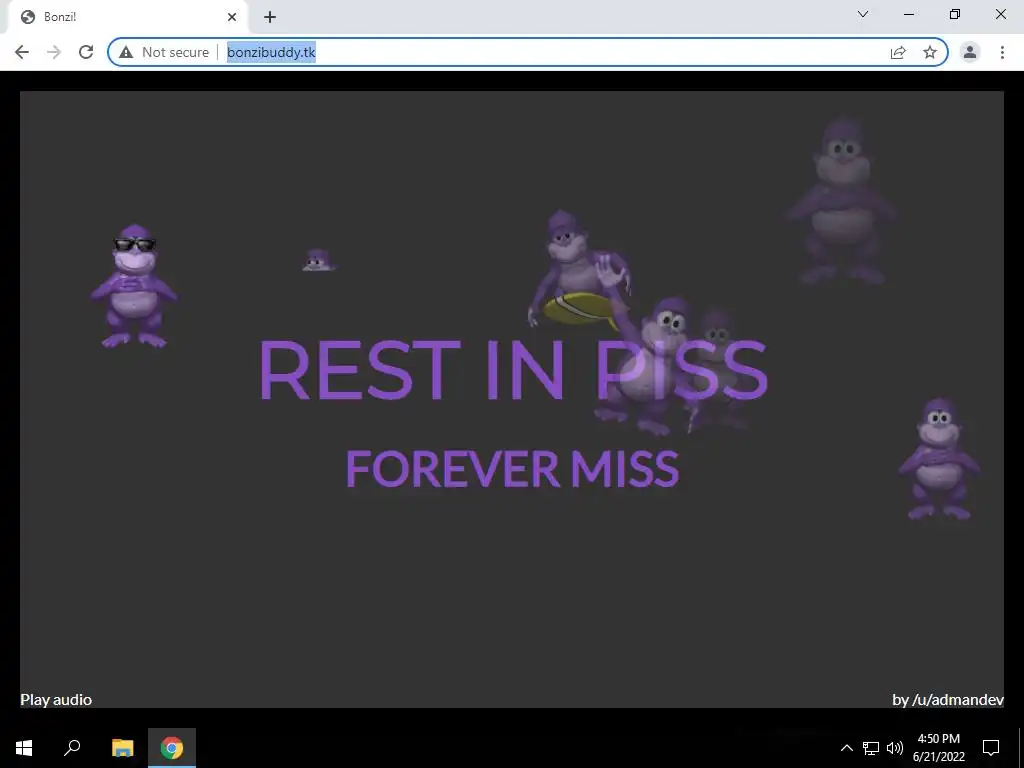1024x768 pixels.
Task: Select the faded Bonzi in the top right
Action: (842, 200)
